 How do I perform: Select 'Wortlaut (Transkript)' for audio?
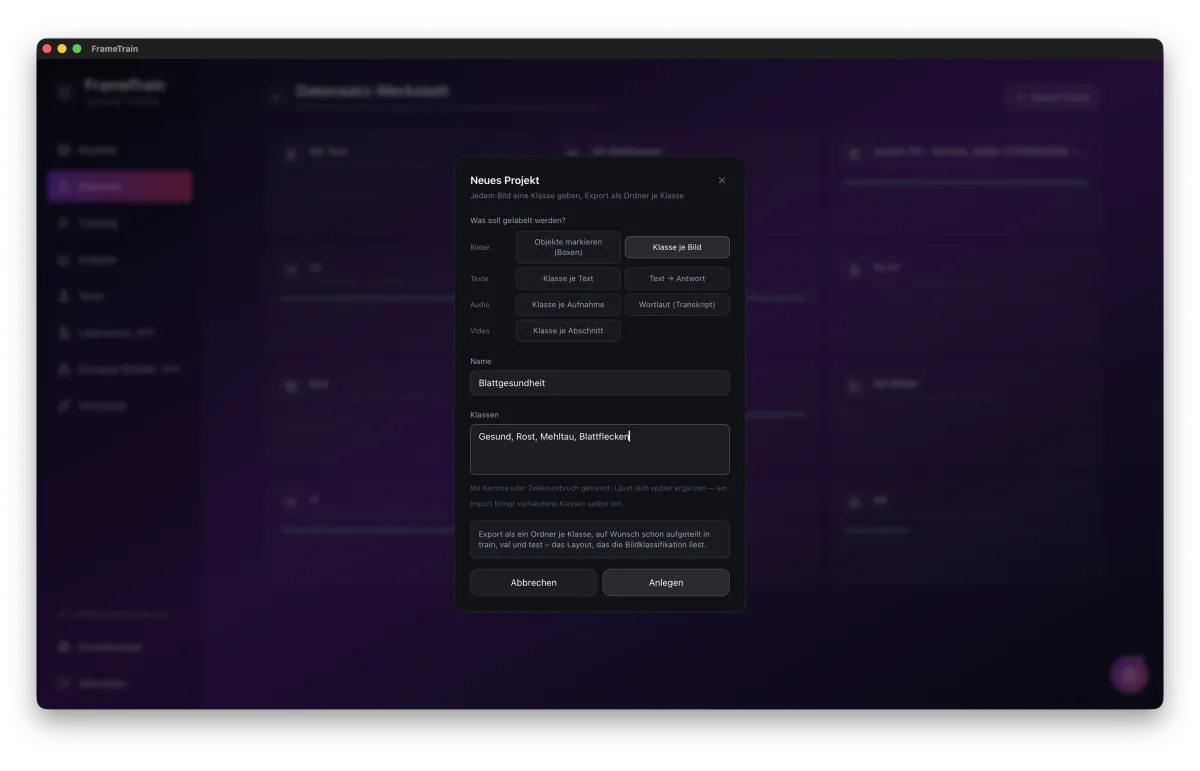point(677,304)
